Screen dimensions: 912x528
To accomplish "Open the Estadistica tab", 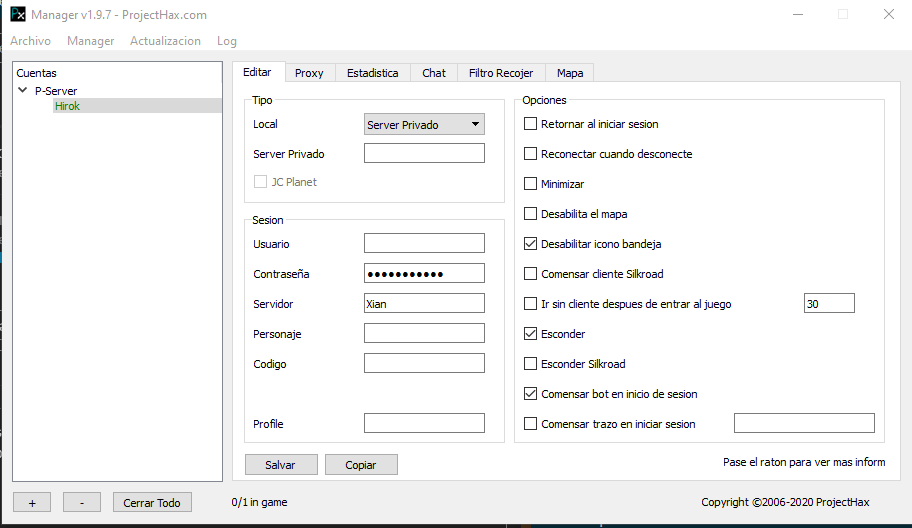I will click(372, 73).
